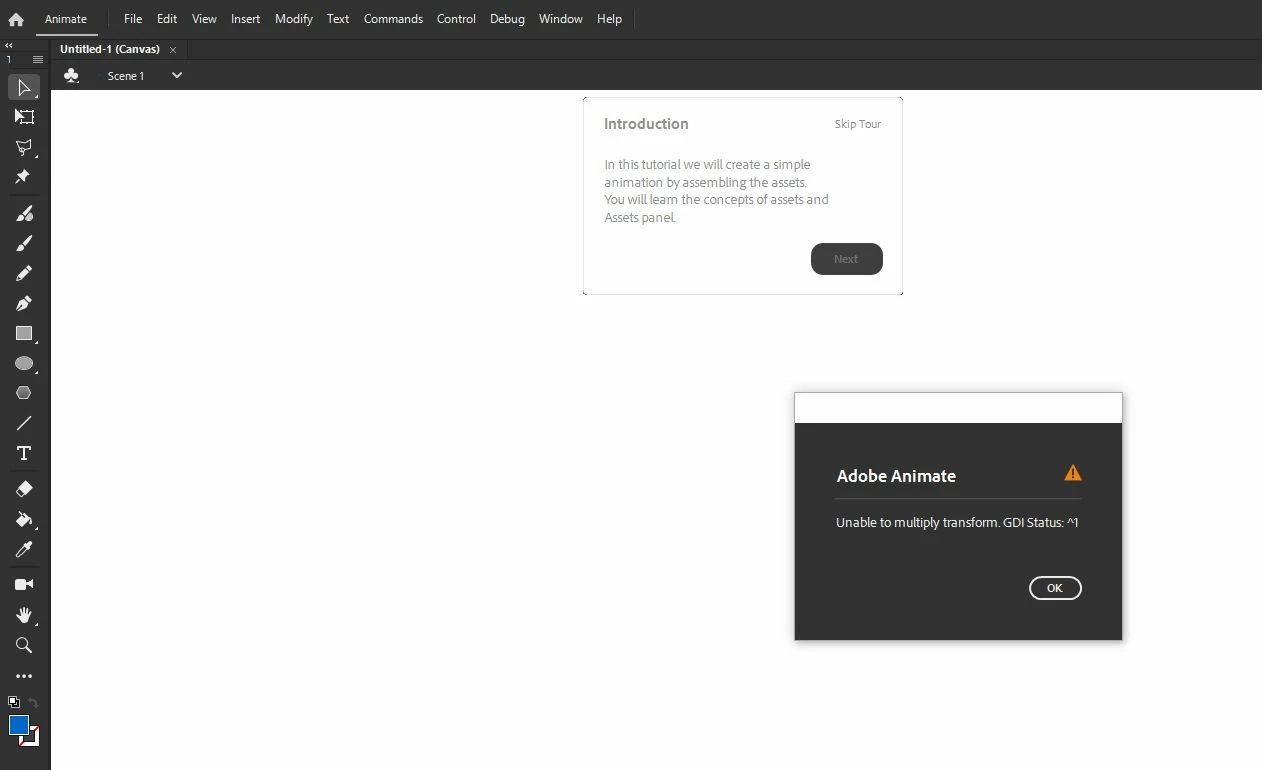Viewport: 1262px width, 770px height.
Task: Click the Skip Tour link
Action: (858, 124)
